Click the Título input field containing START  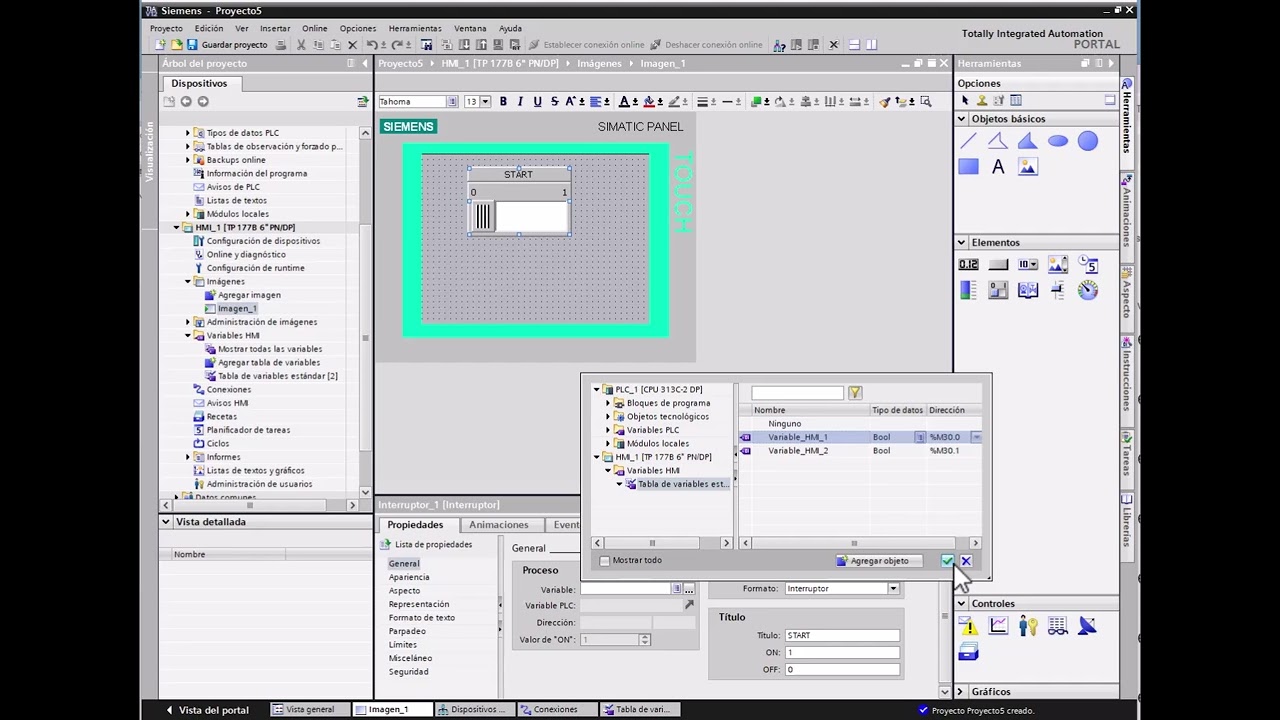coord(842,636)
